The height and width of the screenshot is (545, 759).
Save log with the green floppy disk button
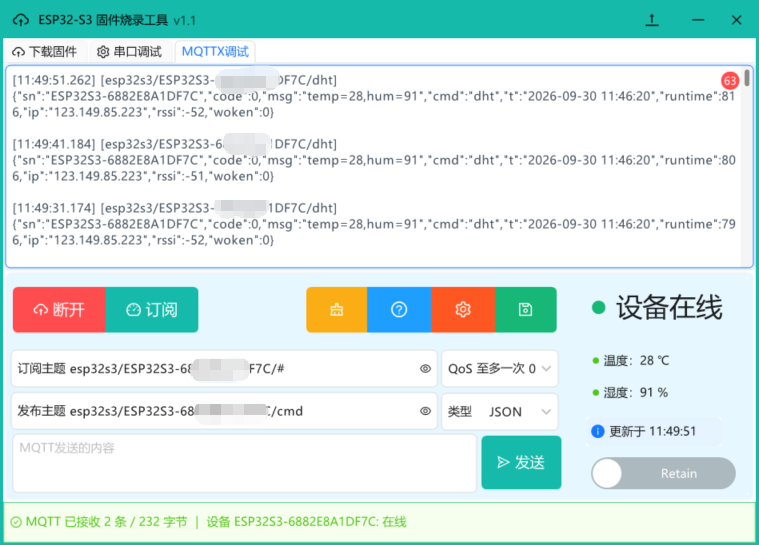click(x=526, y=309)
